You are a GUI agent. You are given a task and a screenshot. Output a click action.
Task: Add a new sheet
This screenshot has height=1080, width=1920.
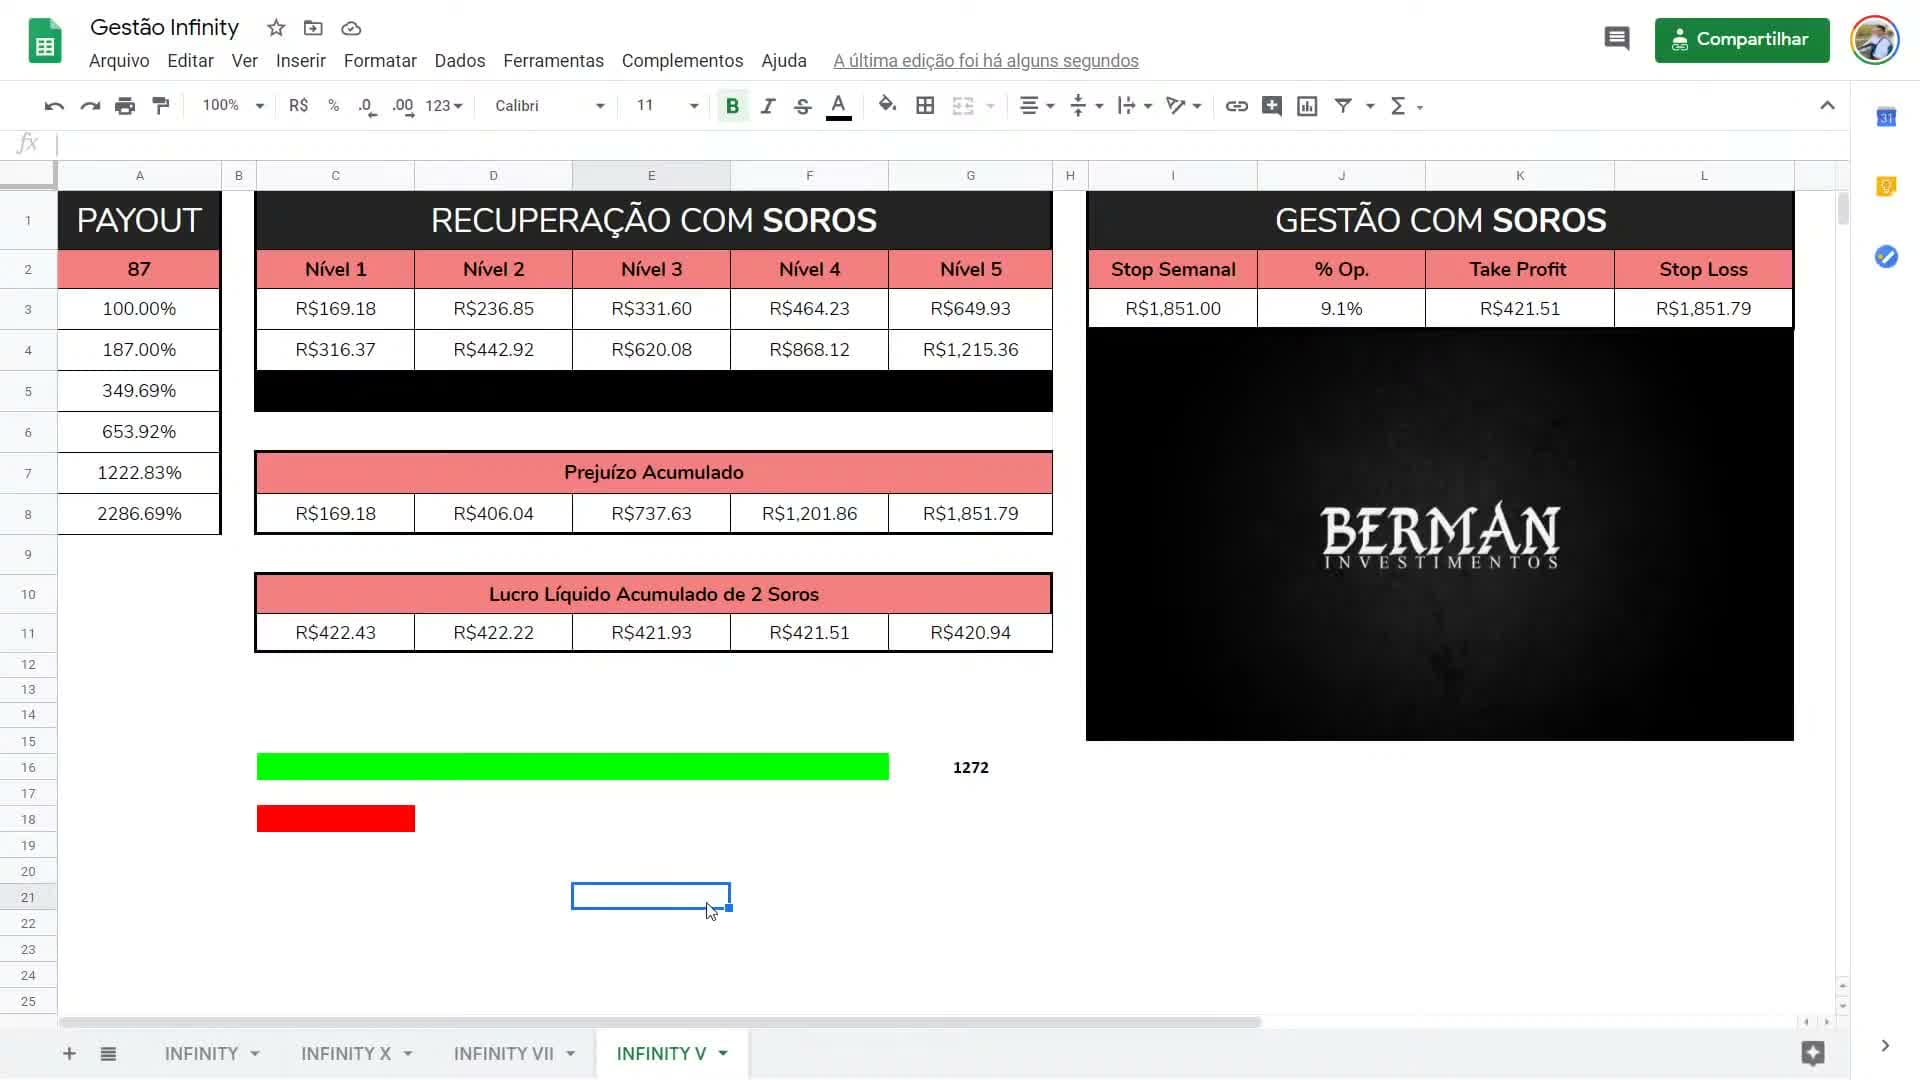point(69,1053)
